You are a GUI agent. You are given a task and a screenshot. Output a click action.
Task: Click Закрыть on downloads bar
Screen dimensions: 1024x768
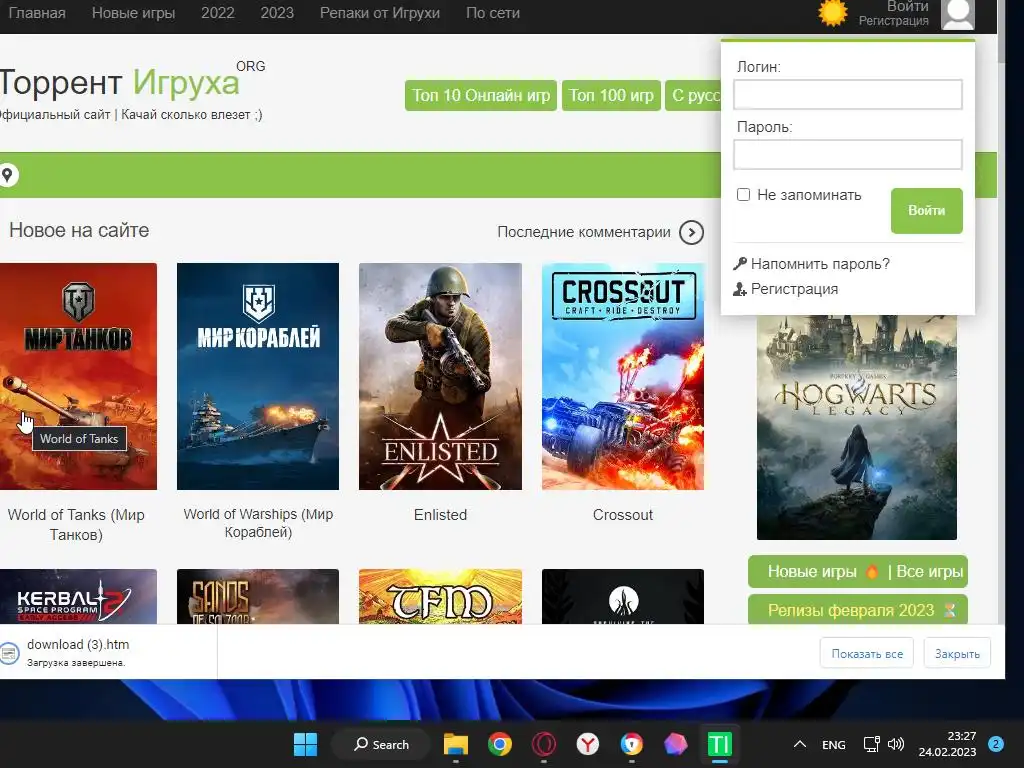click(957, 654)
